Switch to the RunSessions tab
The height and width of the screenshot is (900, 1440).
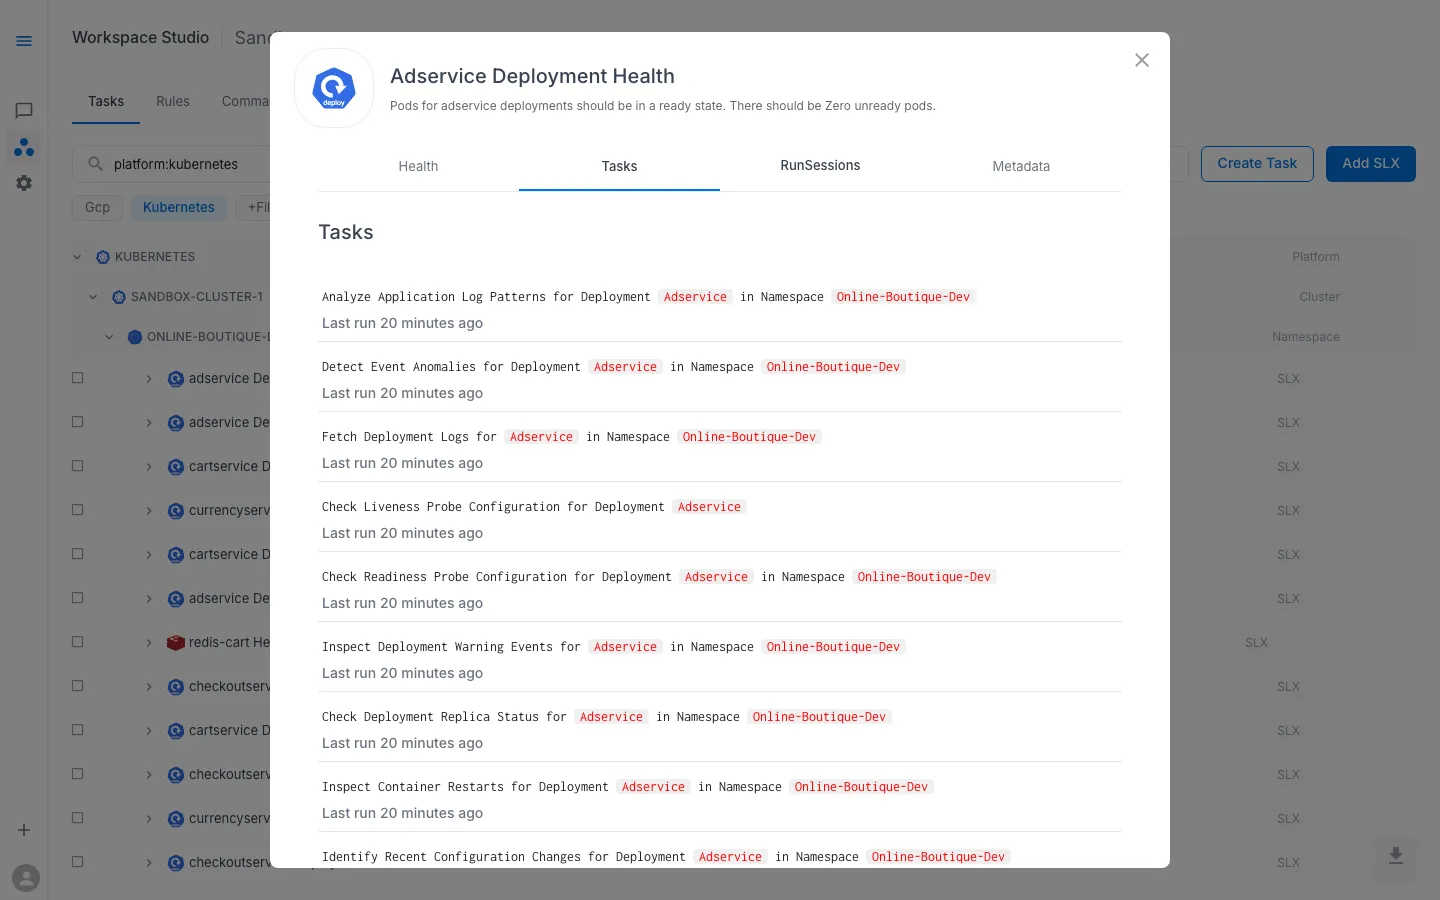point(820,166)
